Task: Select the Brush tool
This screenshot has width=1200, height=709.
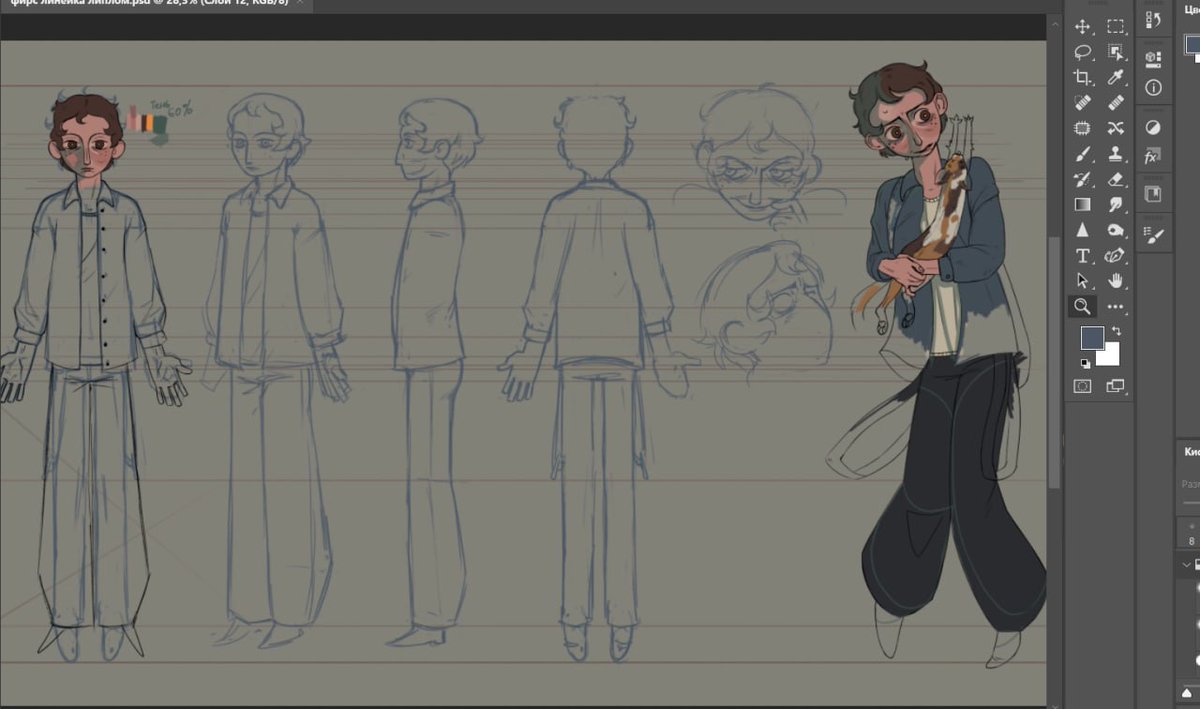Action: 1082,154
